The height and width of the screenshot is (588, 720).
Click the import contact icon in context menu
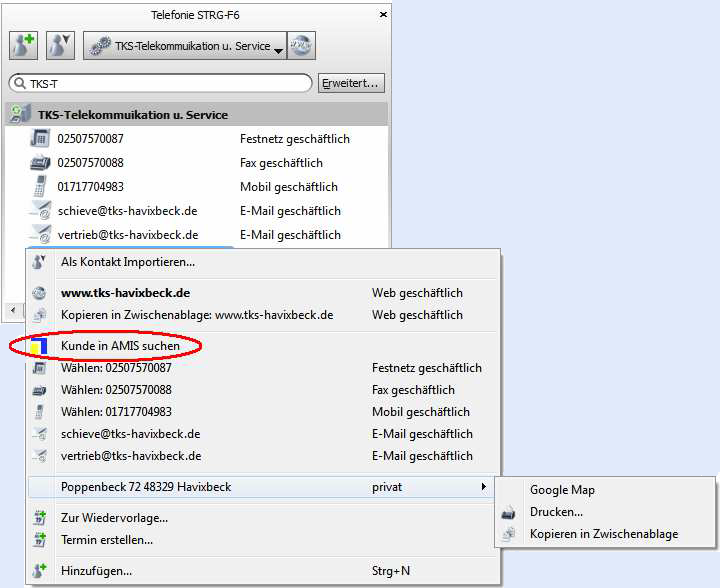tap(39, 262)
